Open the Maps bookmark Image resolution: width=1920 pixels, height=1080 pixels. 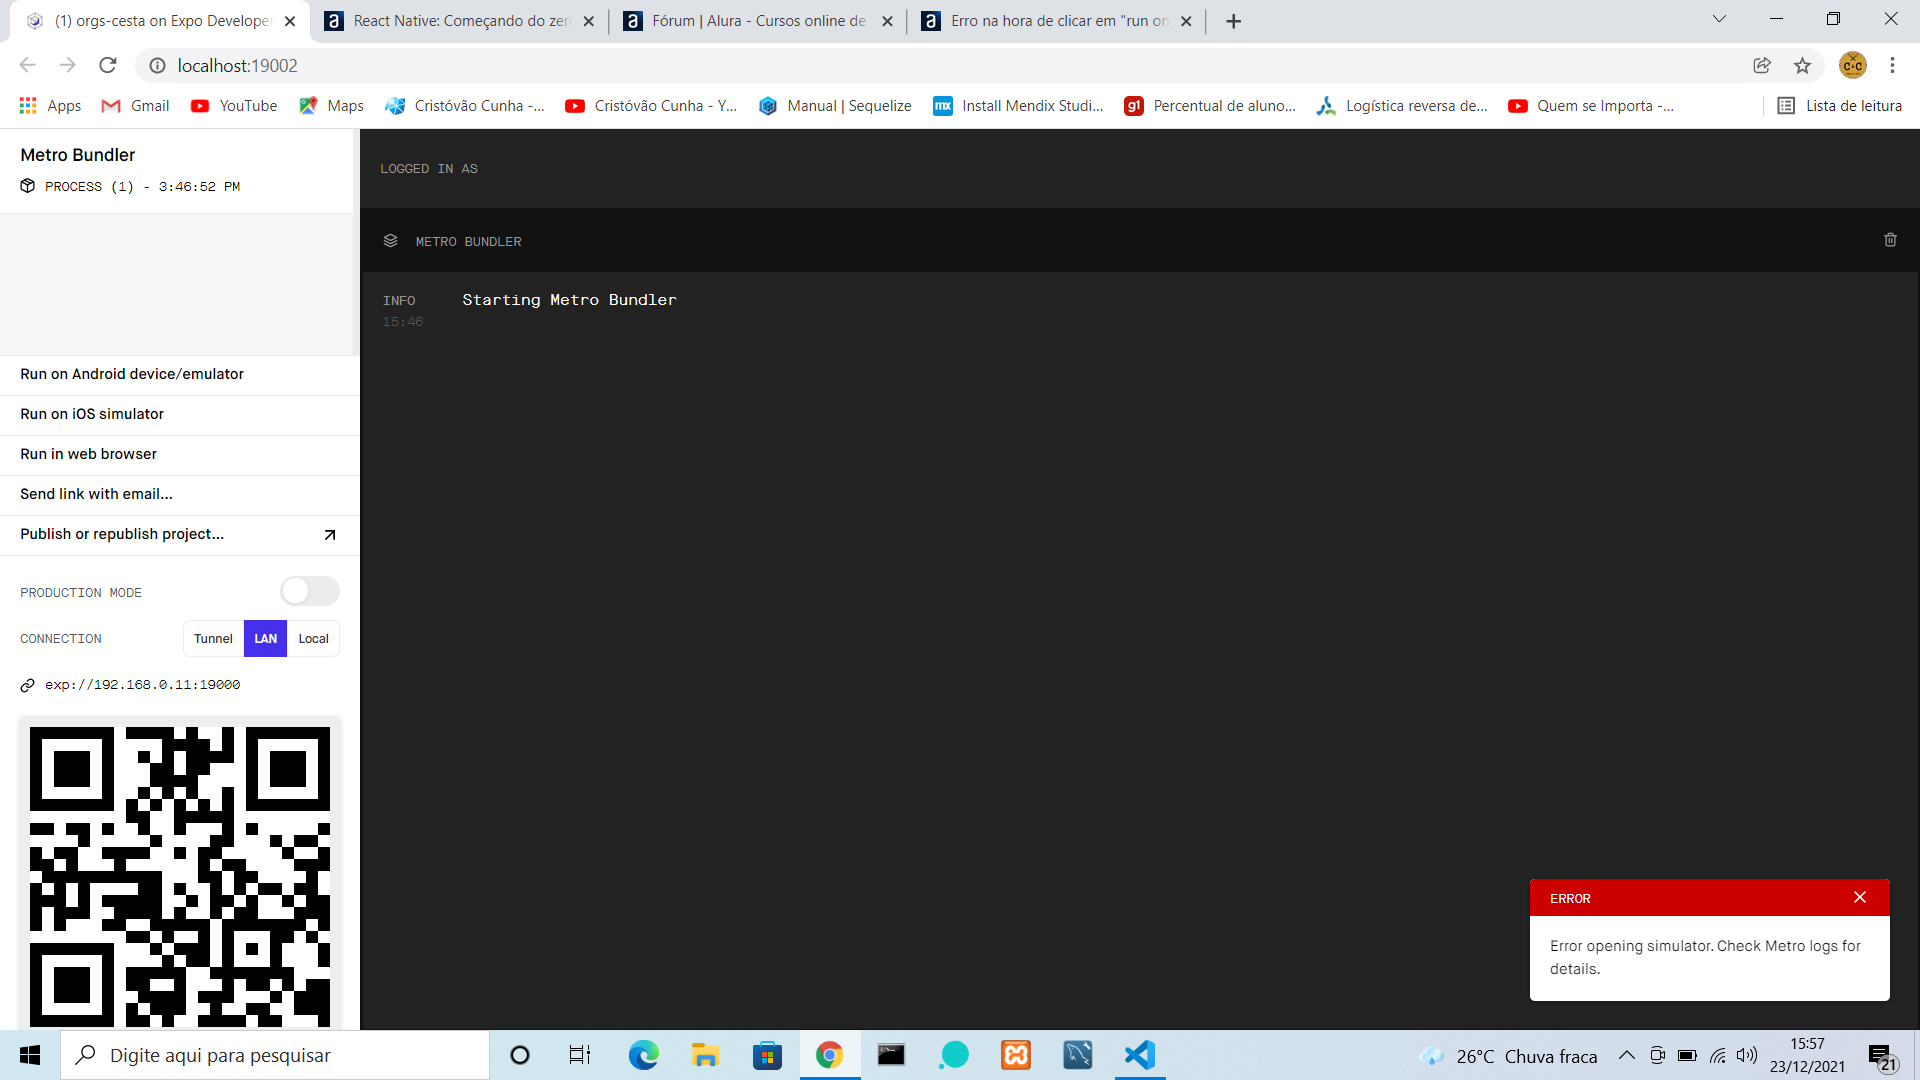point(331,106)
